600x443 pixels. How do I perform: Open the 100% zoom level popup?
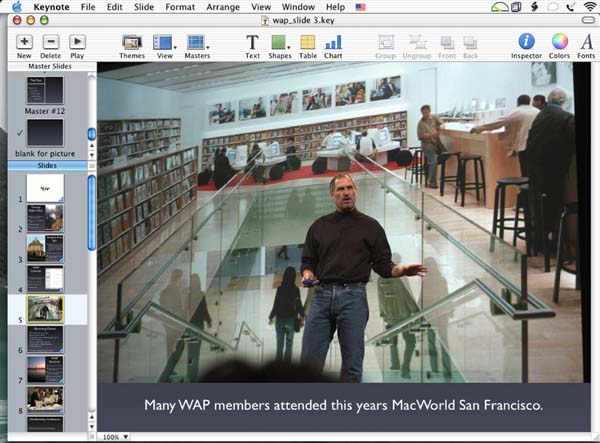click(112, 437)
